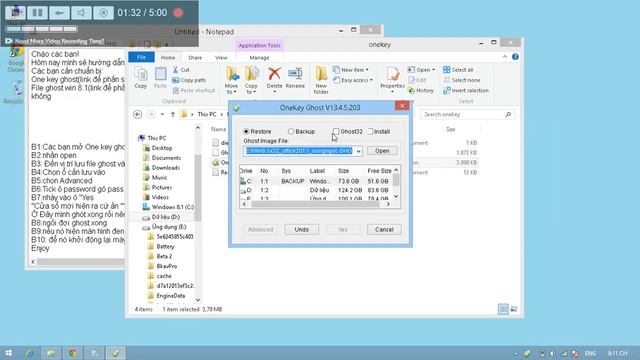Expand the Open dropdown in ribbon
640x360 pixels.
tap(433, 70)
